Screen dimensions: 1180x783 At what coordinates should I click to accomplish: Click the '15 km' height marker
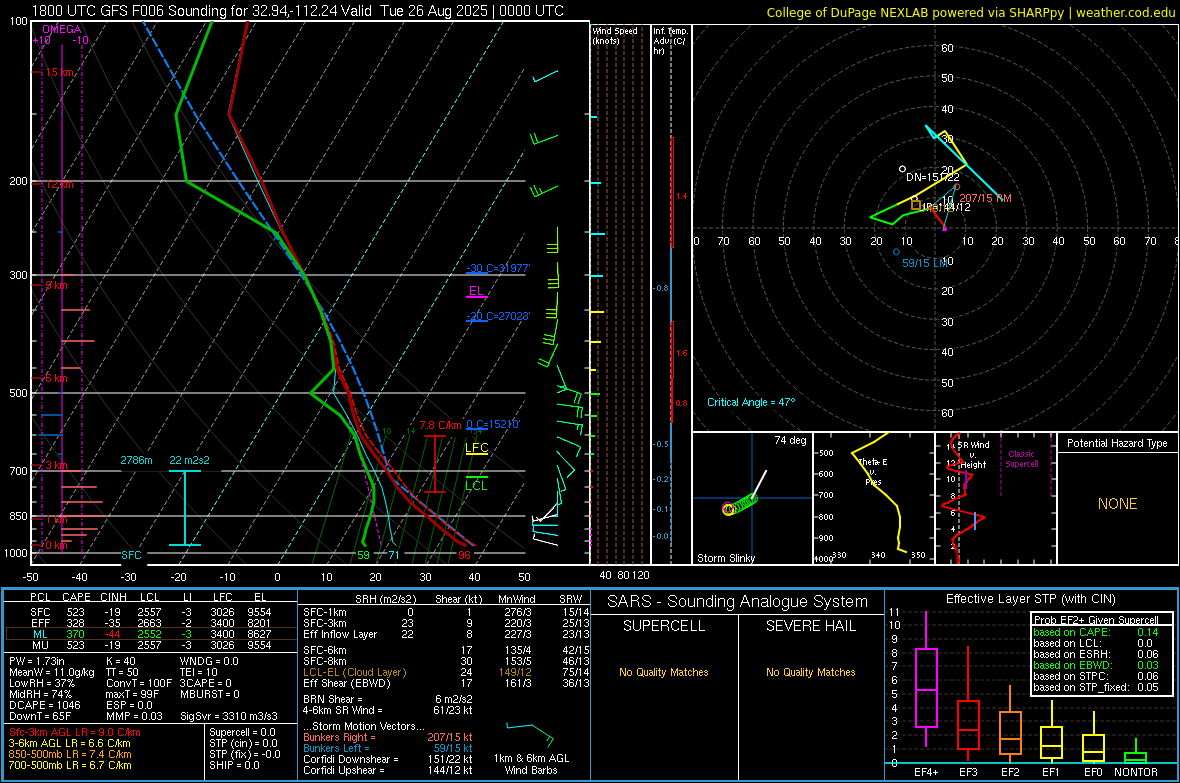click(59, 72)
